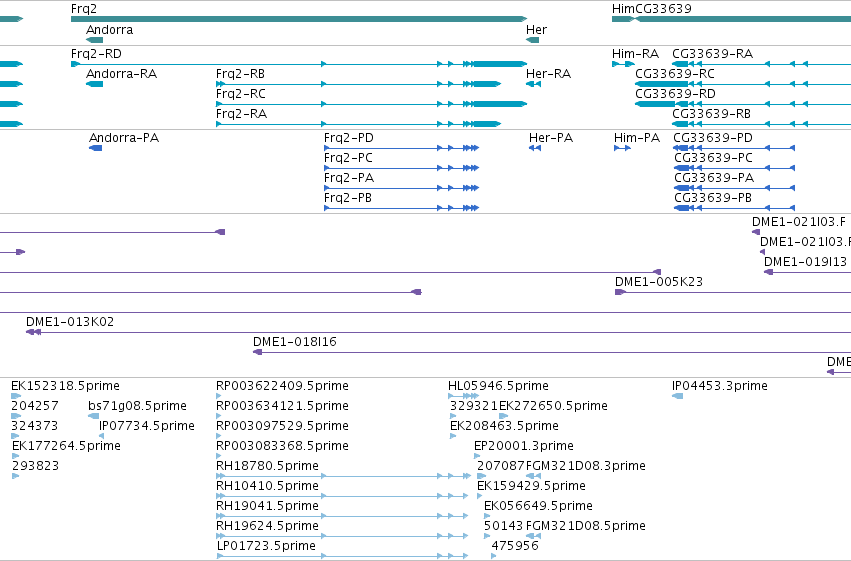Click the RP003622409.5prime EST label
The image size is (851, 561).
click(x=282, y=386)
